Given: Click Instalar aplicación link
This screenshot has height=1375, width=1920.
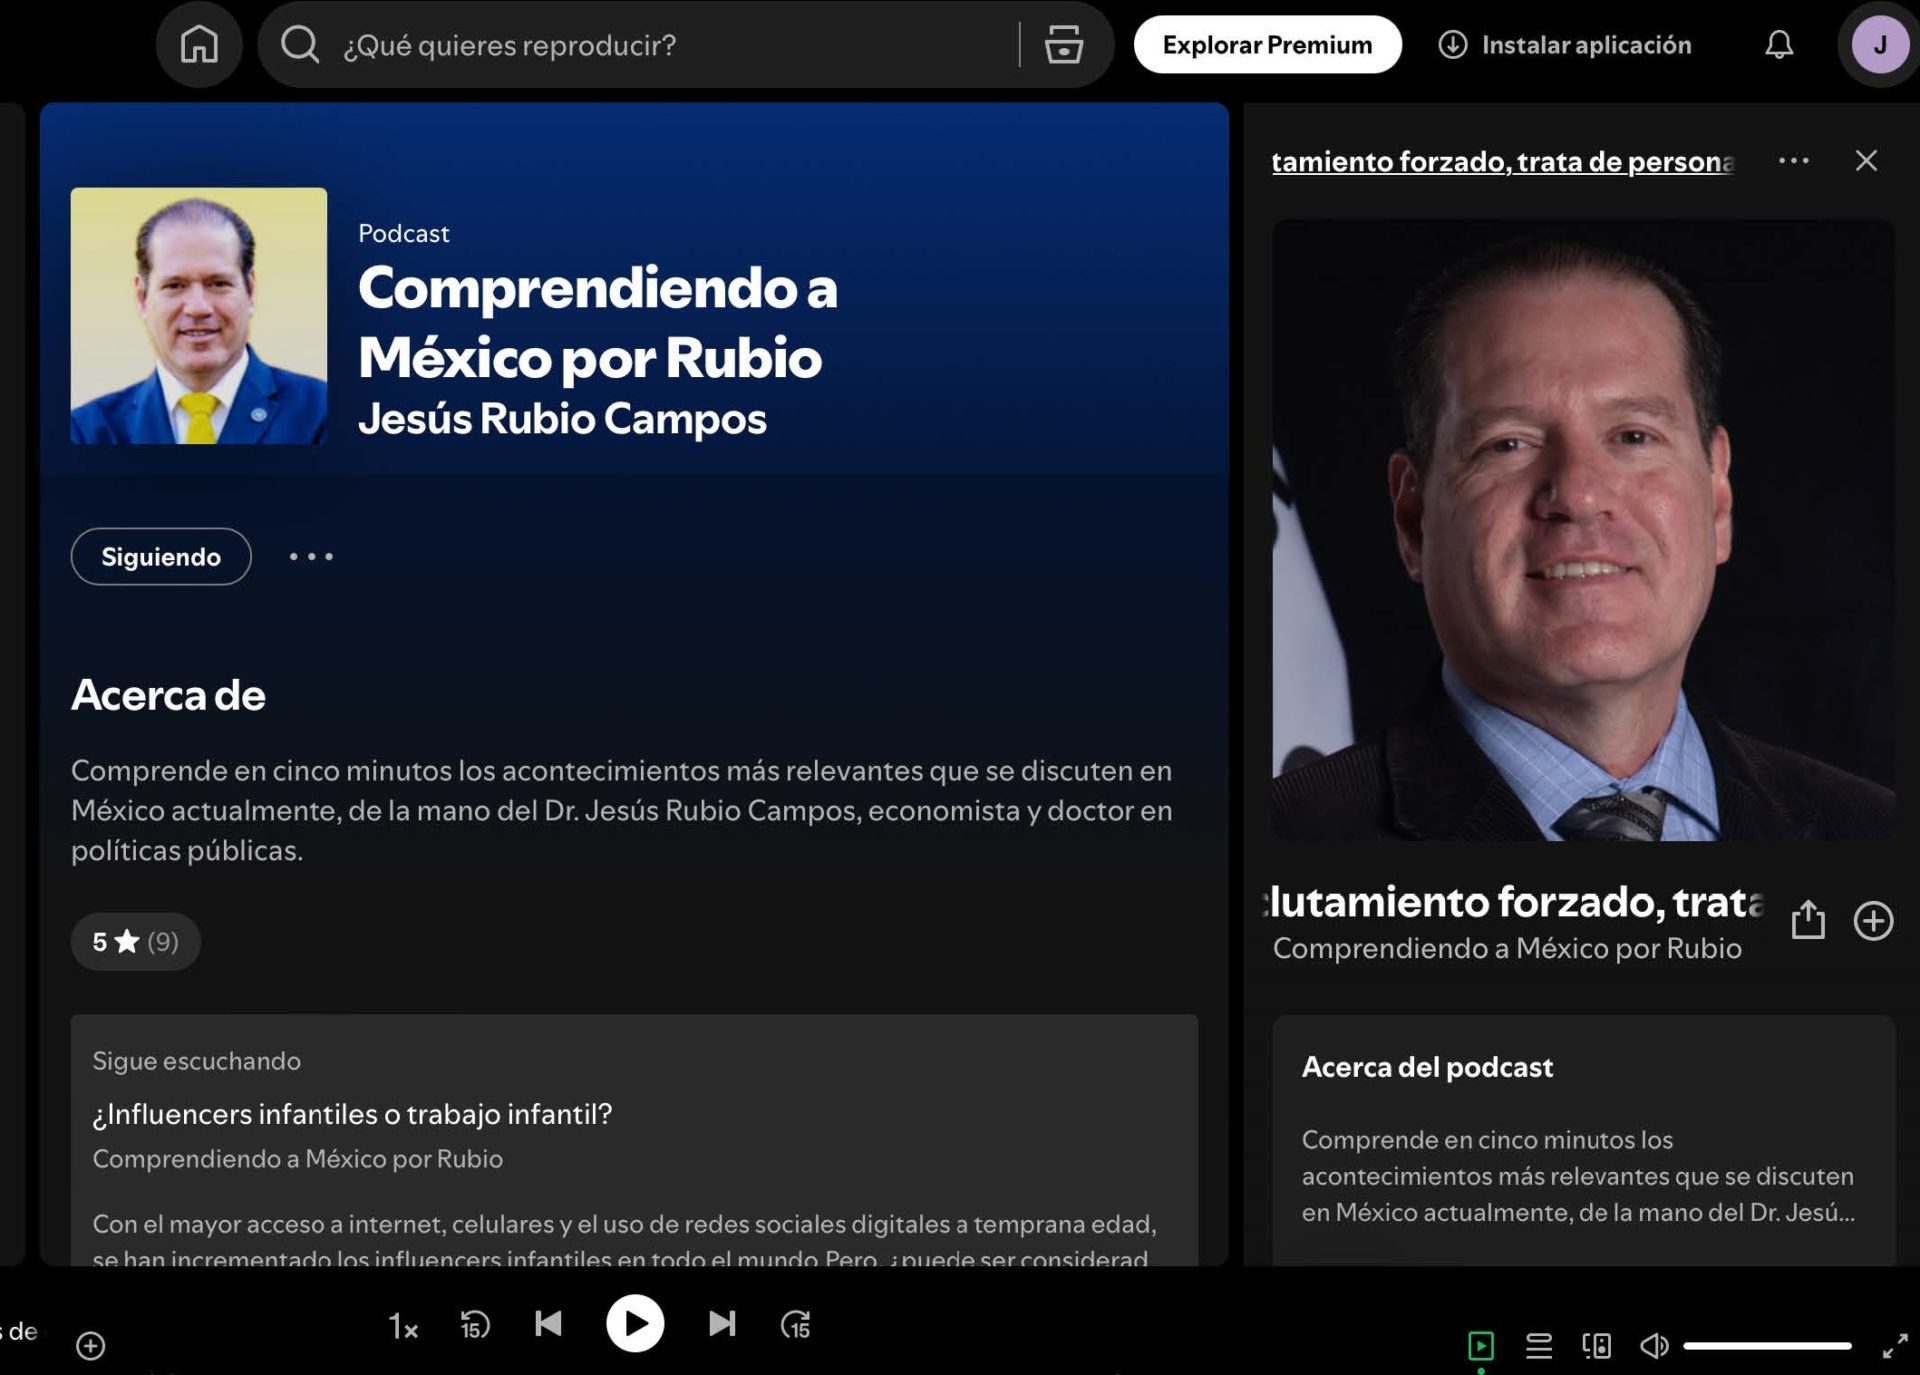Looking at the screenshot, I should click(1565, 45).
